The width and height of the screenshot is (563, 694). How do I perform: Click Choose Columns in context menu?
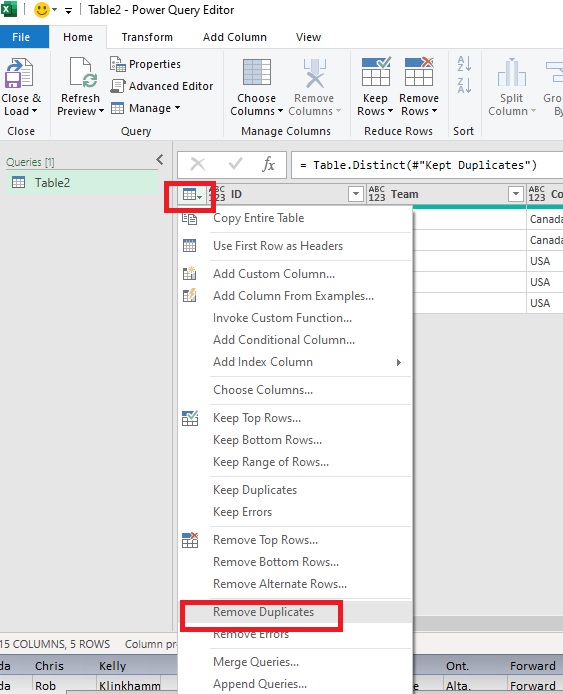click(295, 390)
